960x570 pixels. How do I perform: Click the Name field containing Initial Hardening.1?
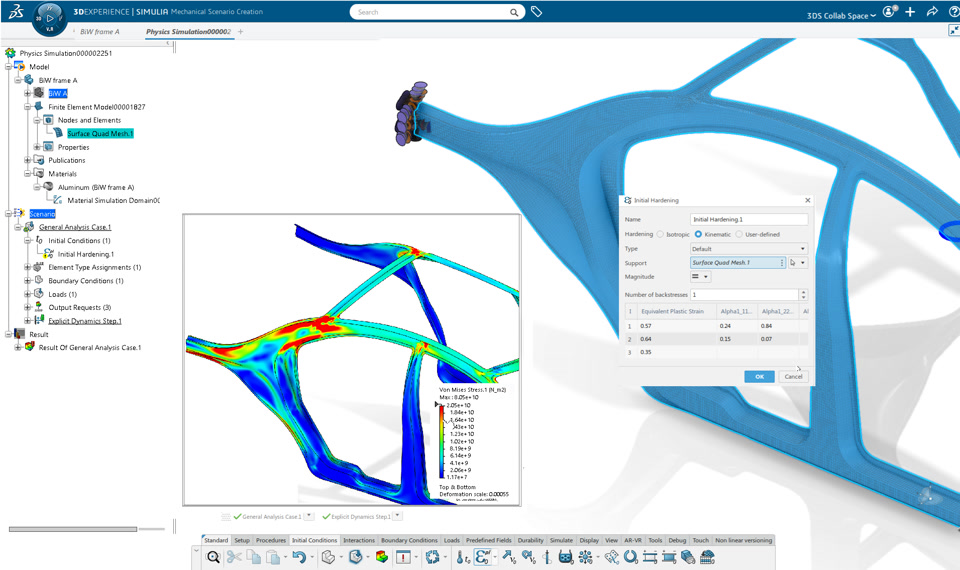point(749,219)
